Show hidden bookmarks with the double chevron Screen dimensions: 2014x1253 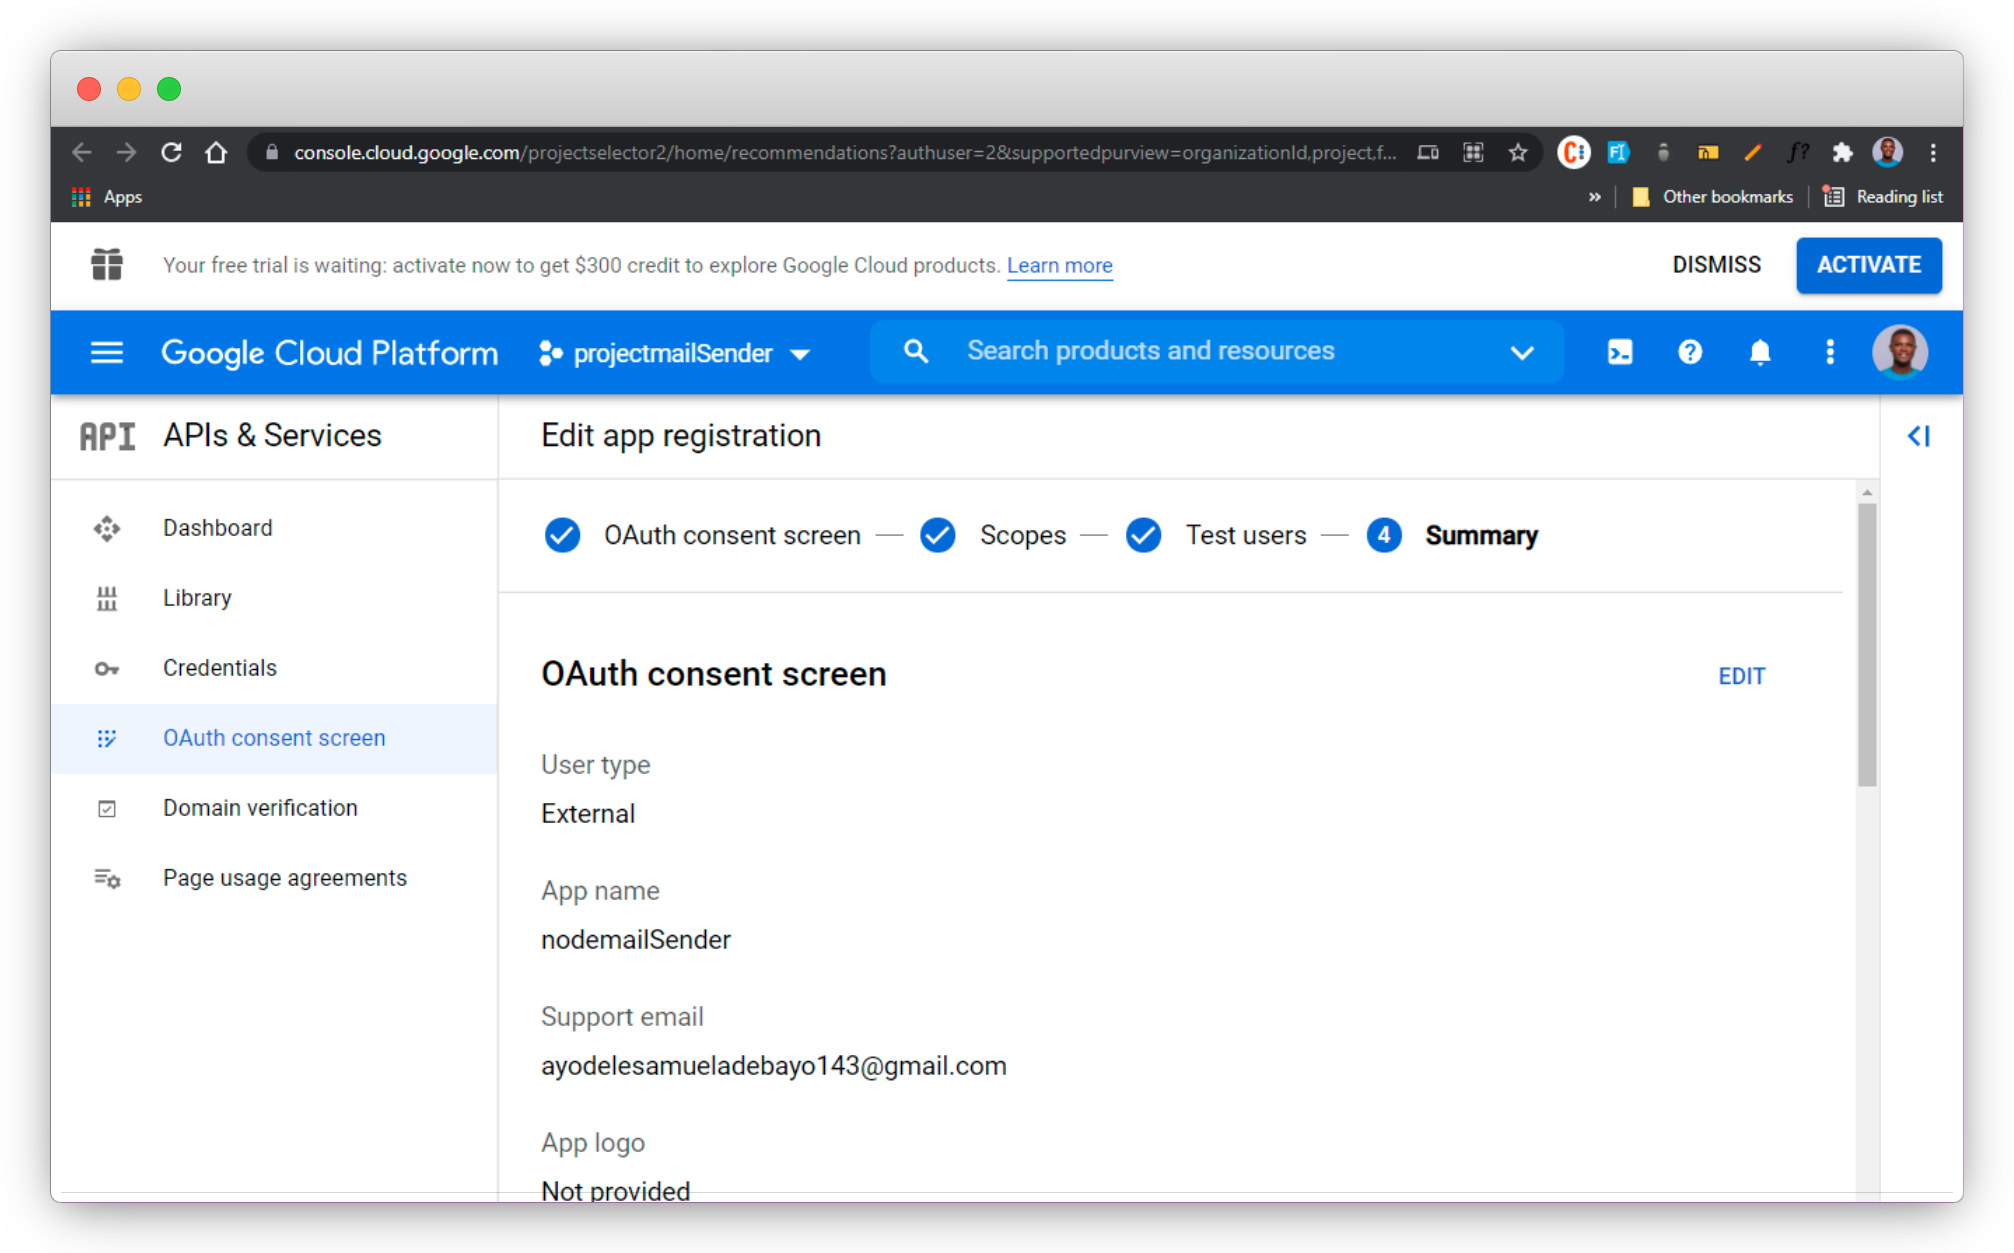point(1594,197)
